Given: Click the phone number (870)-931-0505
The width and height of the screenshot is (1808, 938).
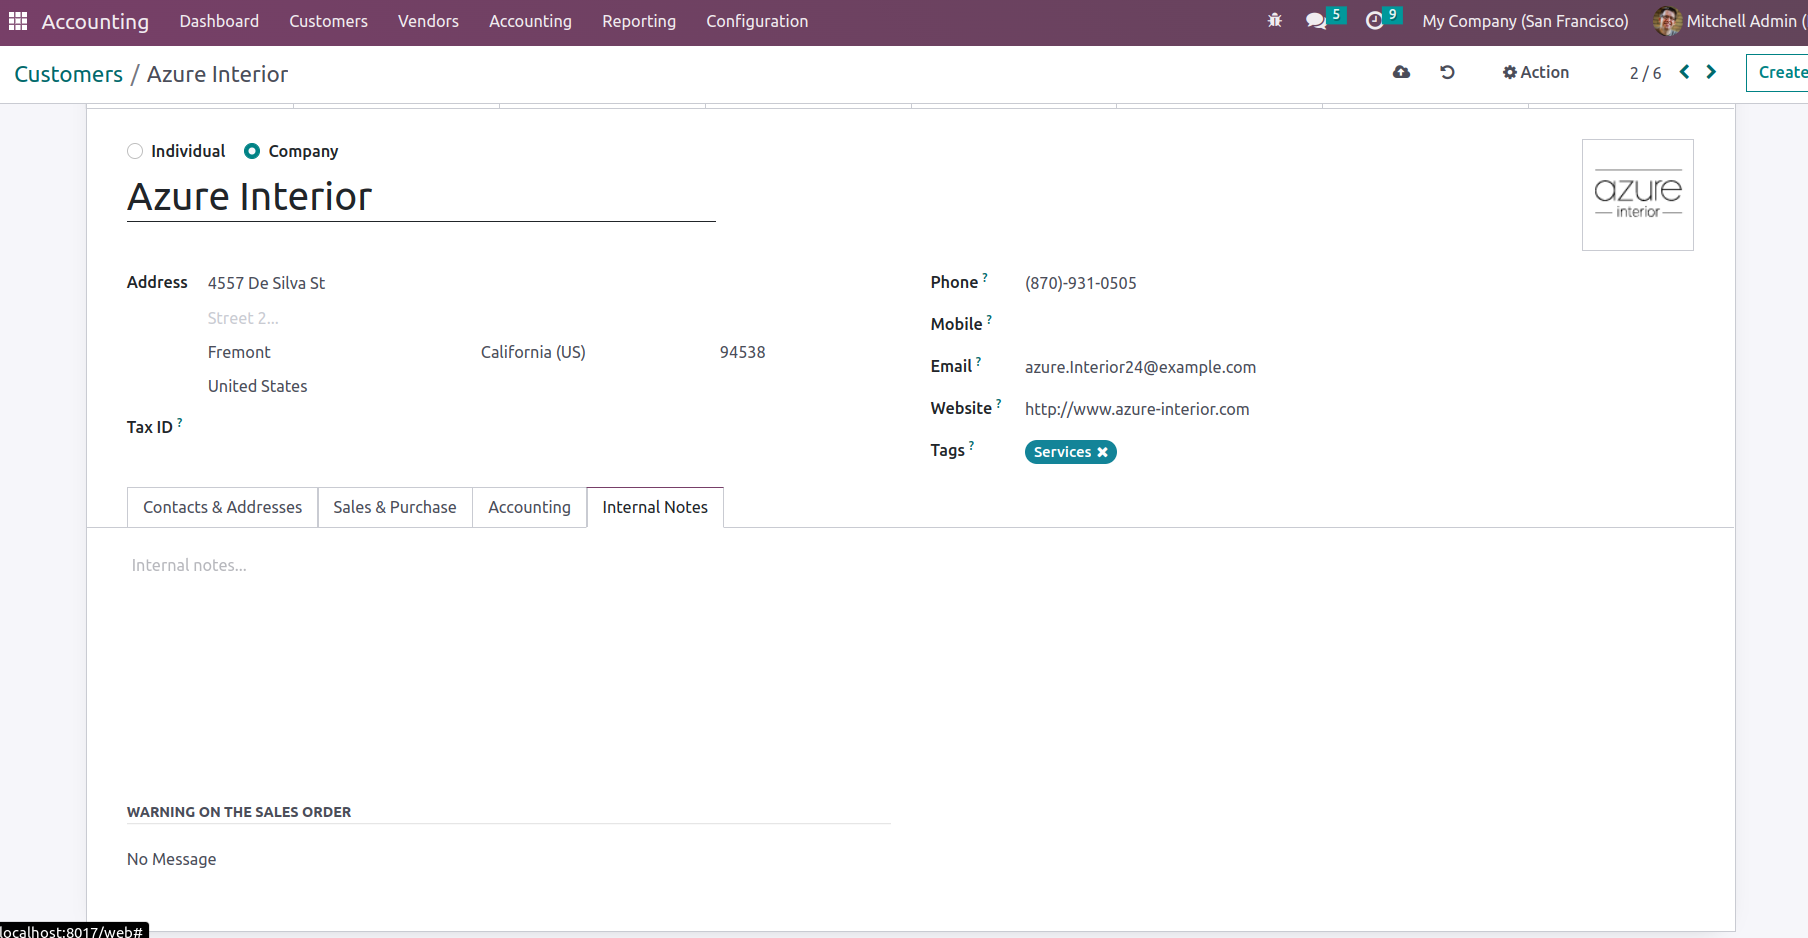Looking at the screenshot, I should pos(1081,283).
